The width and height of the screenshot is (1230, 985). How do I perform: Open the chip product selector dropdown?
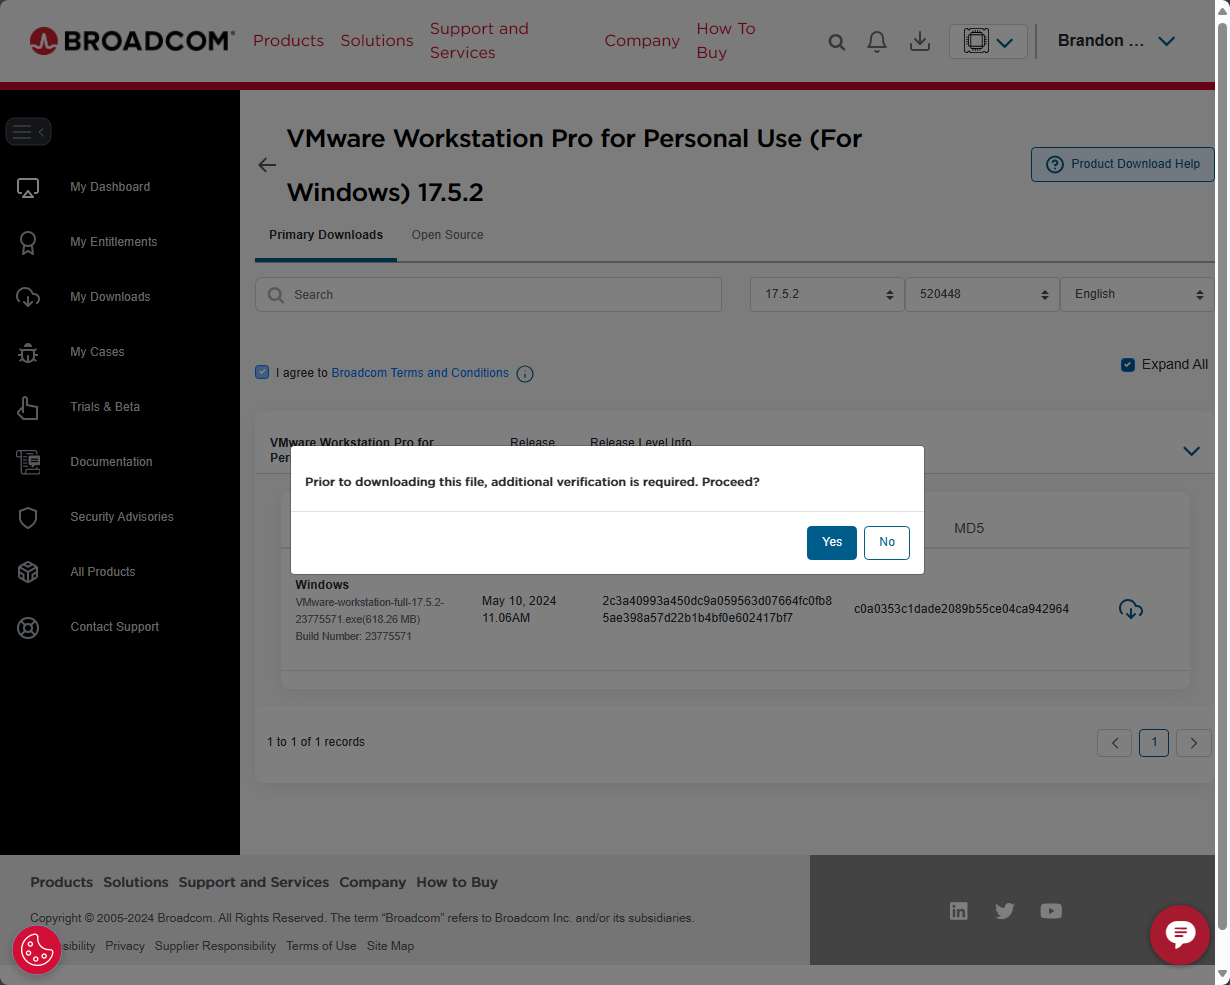click(988, 41)
